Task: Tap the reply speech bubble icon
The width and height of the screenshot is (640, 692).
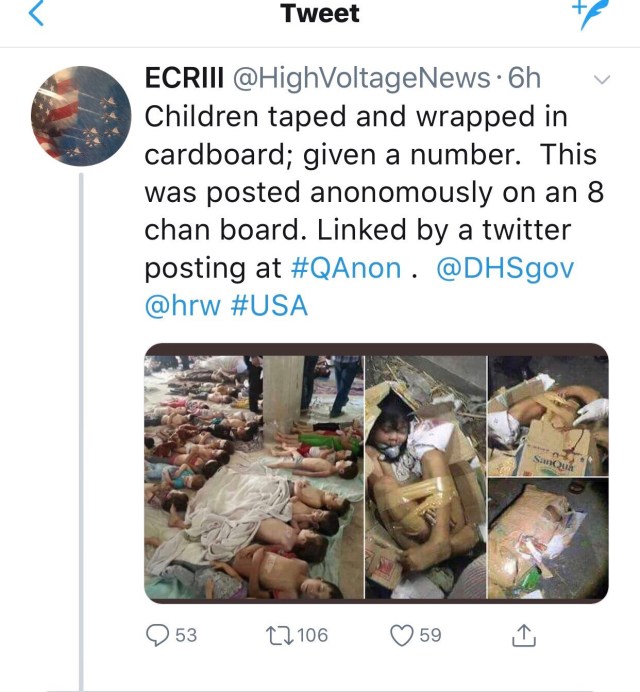Action: [x=159, y=635]
